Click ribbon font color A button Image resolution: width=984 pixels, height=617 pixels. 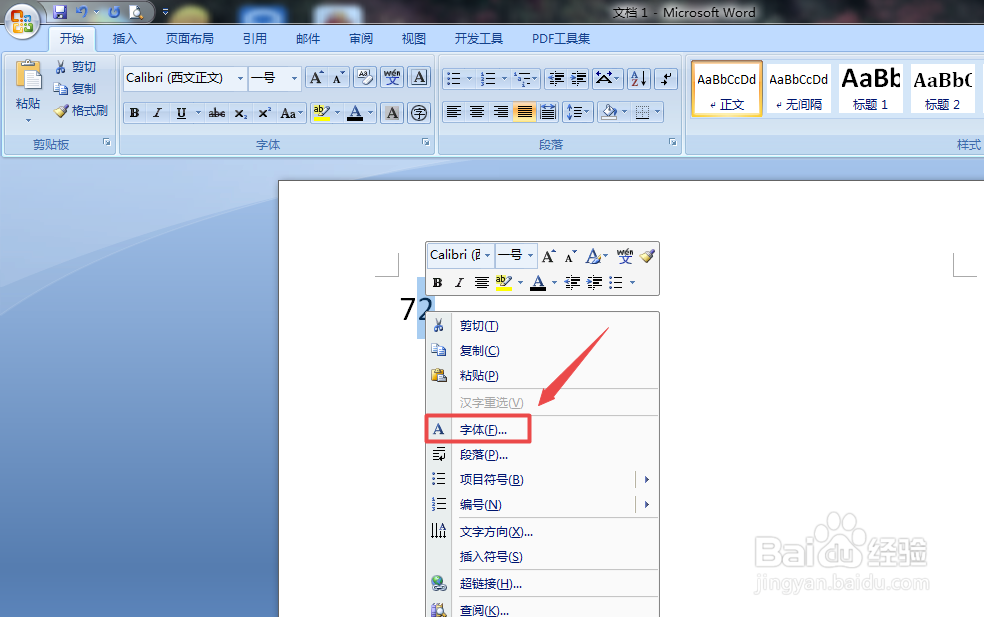click(x=355, y=113)
